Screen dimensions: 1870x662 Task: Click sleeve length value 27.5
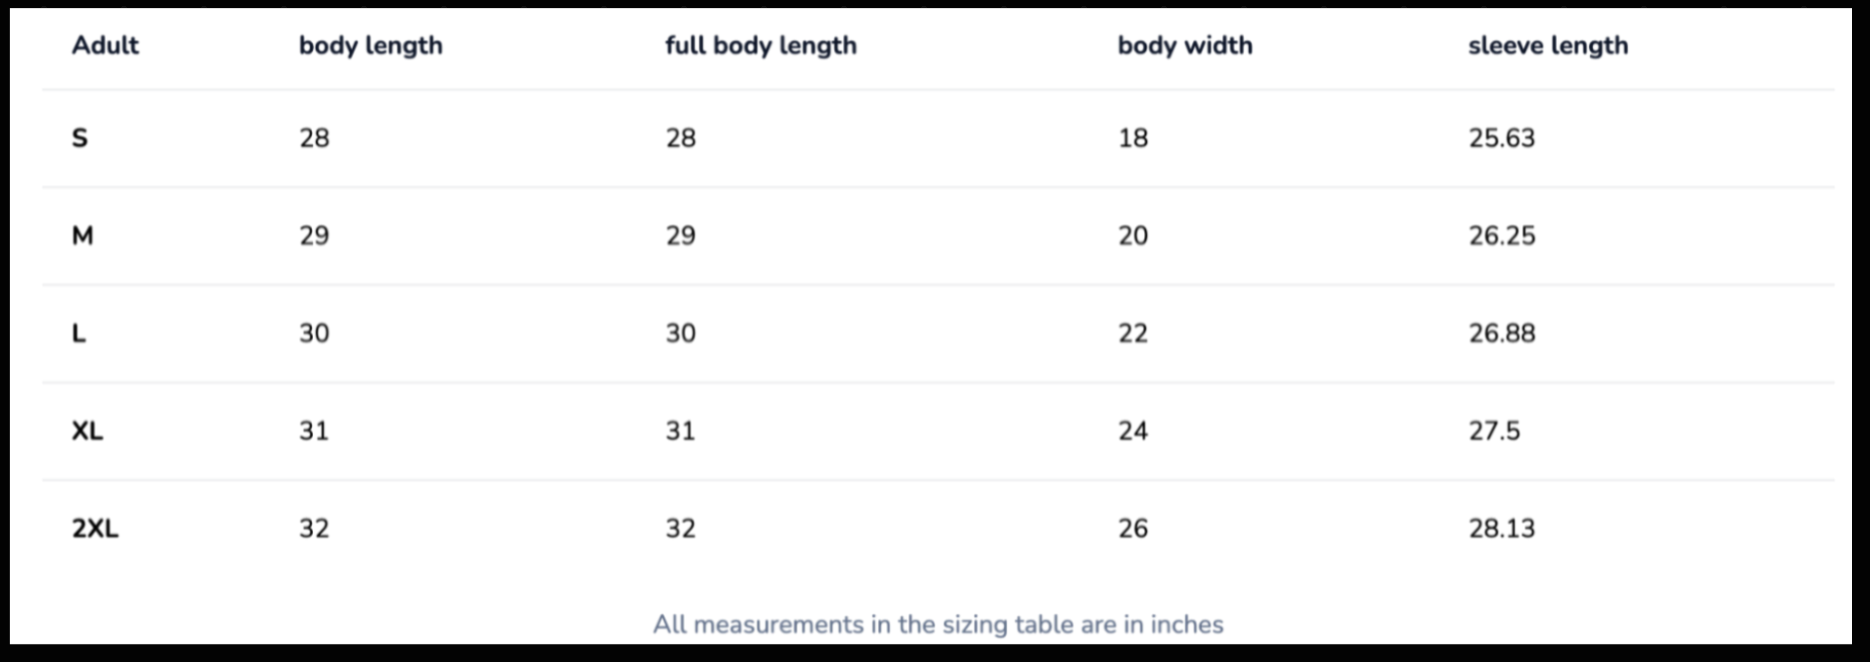click(x=1494, y=431)
